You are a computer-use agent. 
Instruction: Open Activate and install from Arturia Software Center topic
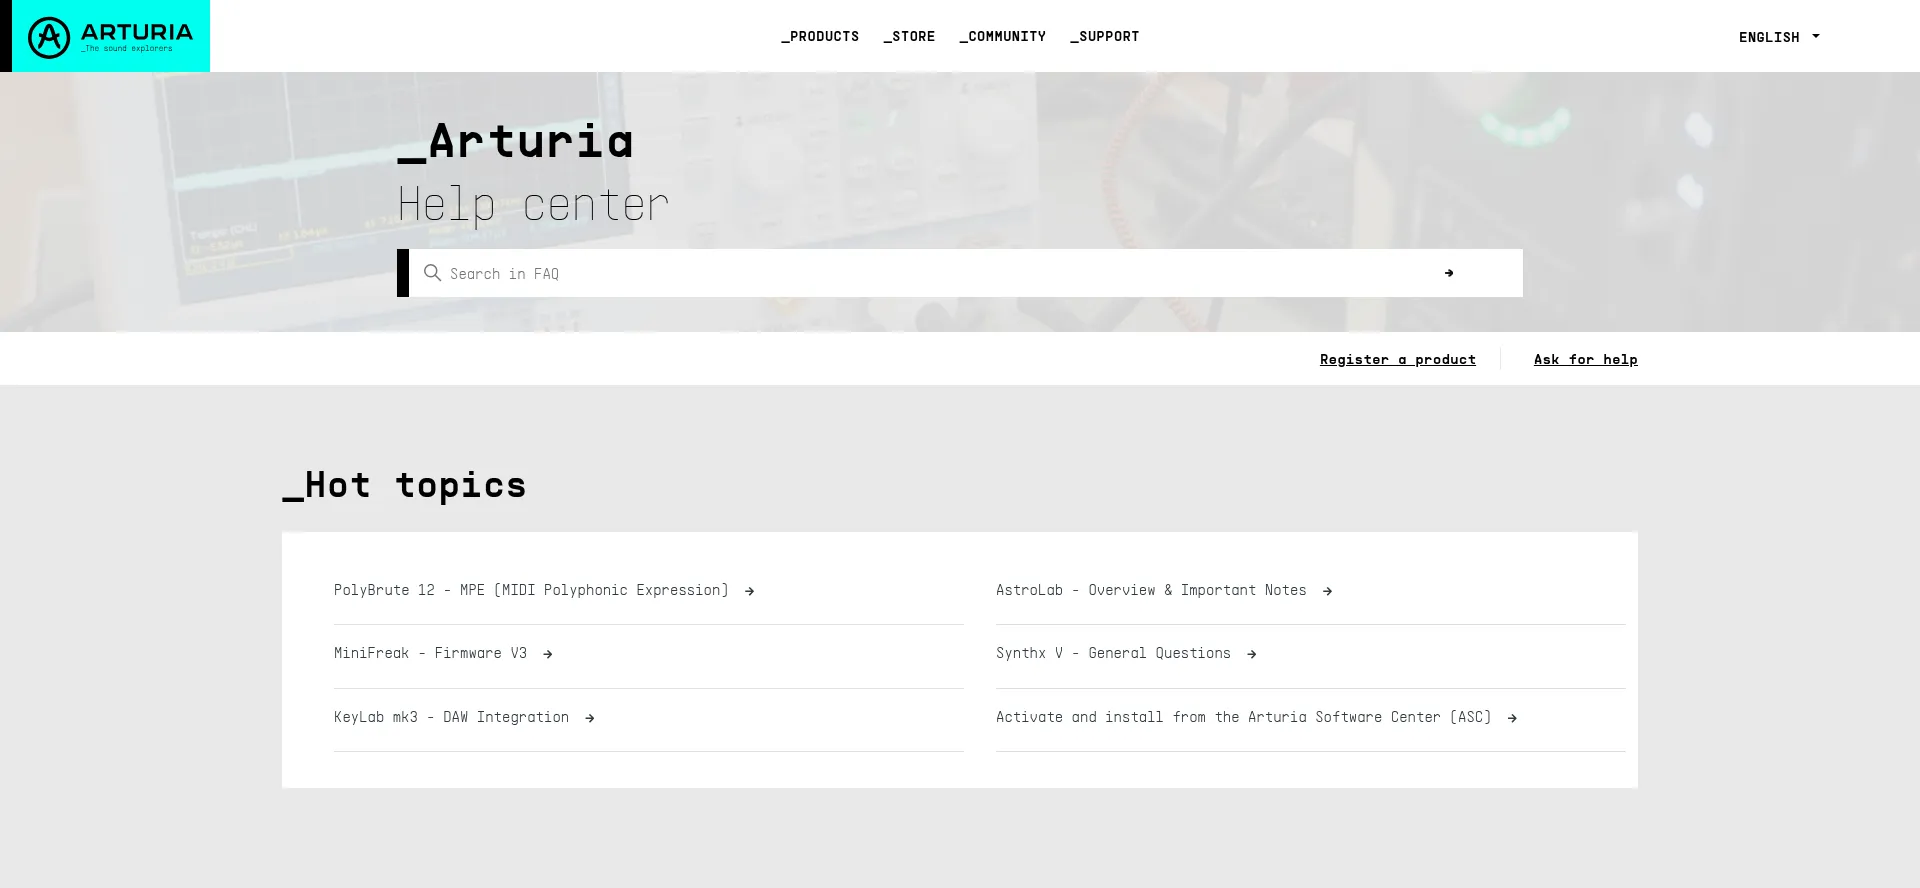(1243, 717)
